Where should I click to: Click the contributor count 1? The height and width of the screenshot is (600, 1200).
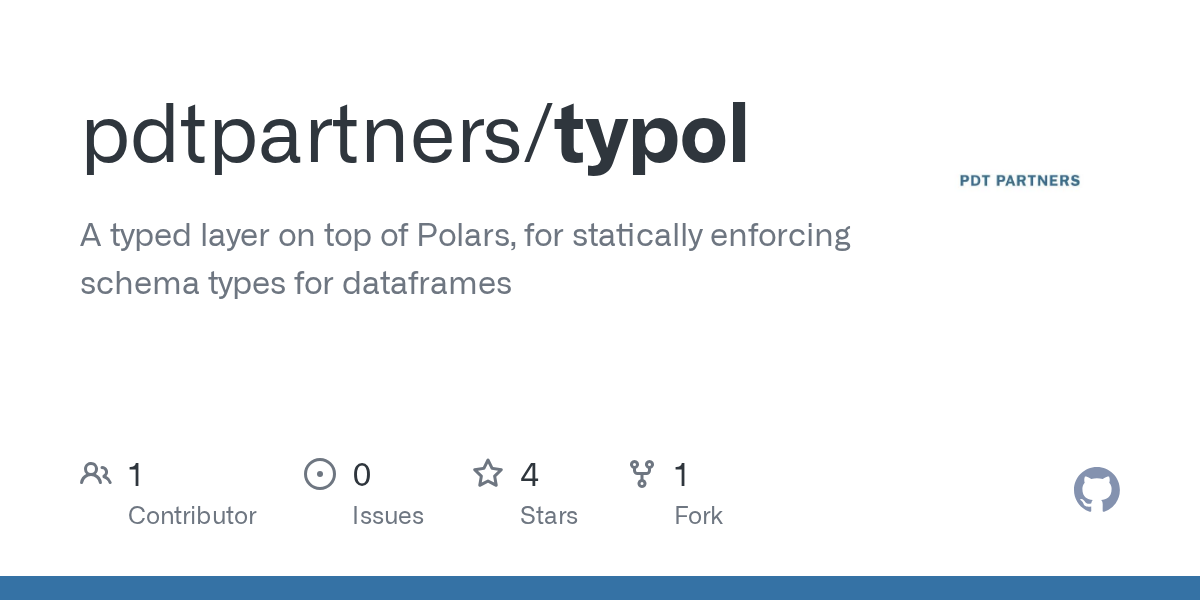136,475
